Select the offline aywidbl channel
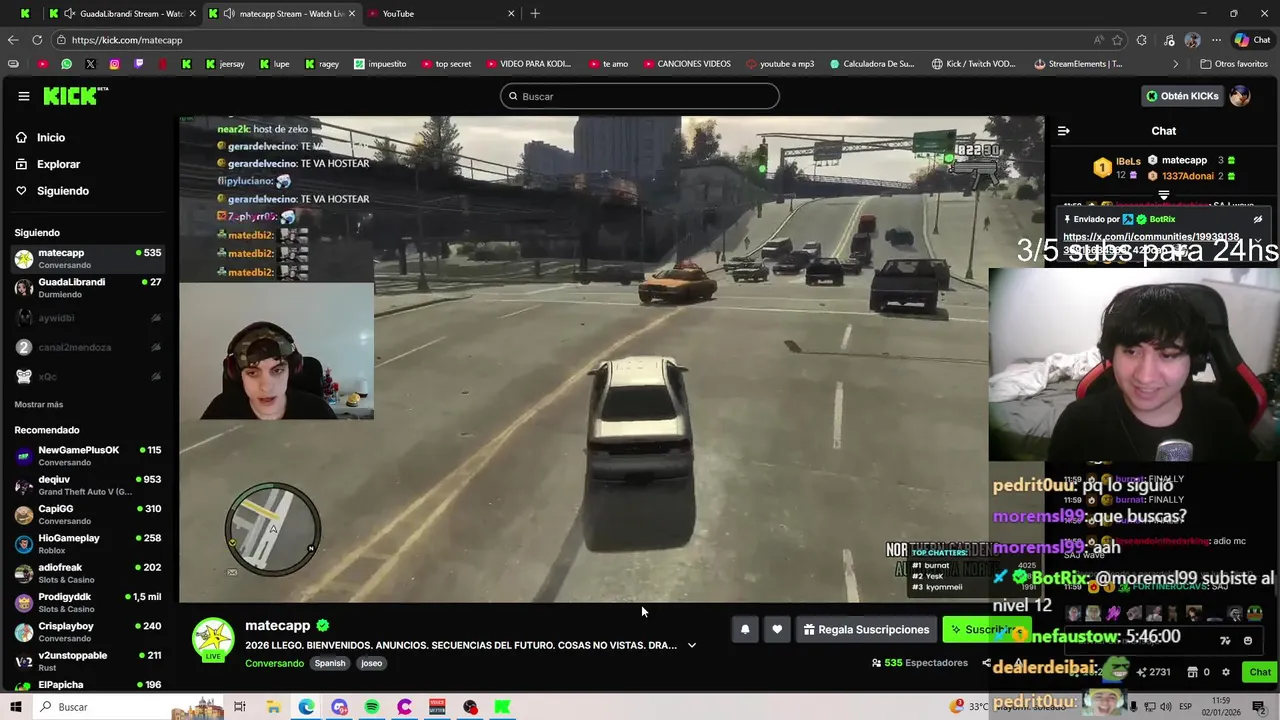The width and height of the screenshot is (1280, 720). click(88, 318)
